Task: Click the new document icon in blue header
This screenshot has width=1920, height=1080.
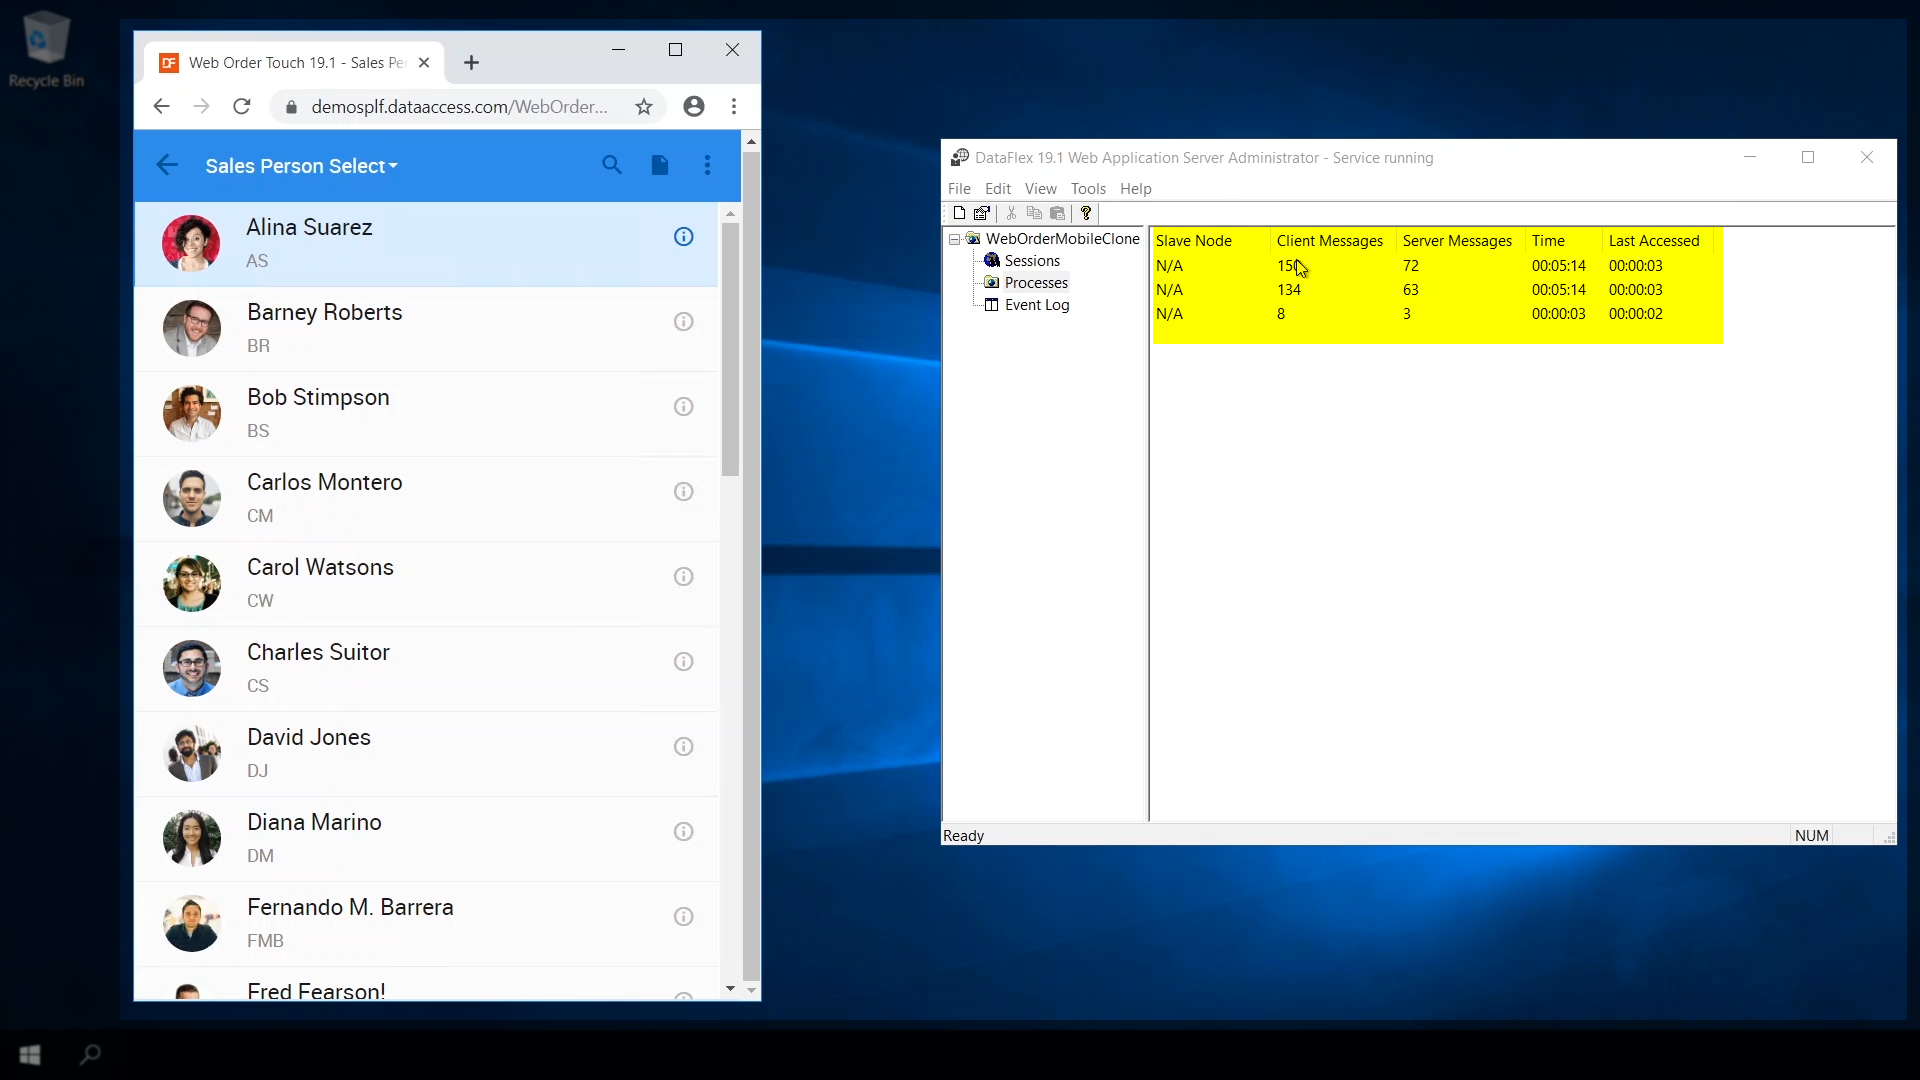Action: click(x=660, y=166)
